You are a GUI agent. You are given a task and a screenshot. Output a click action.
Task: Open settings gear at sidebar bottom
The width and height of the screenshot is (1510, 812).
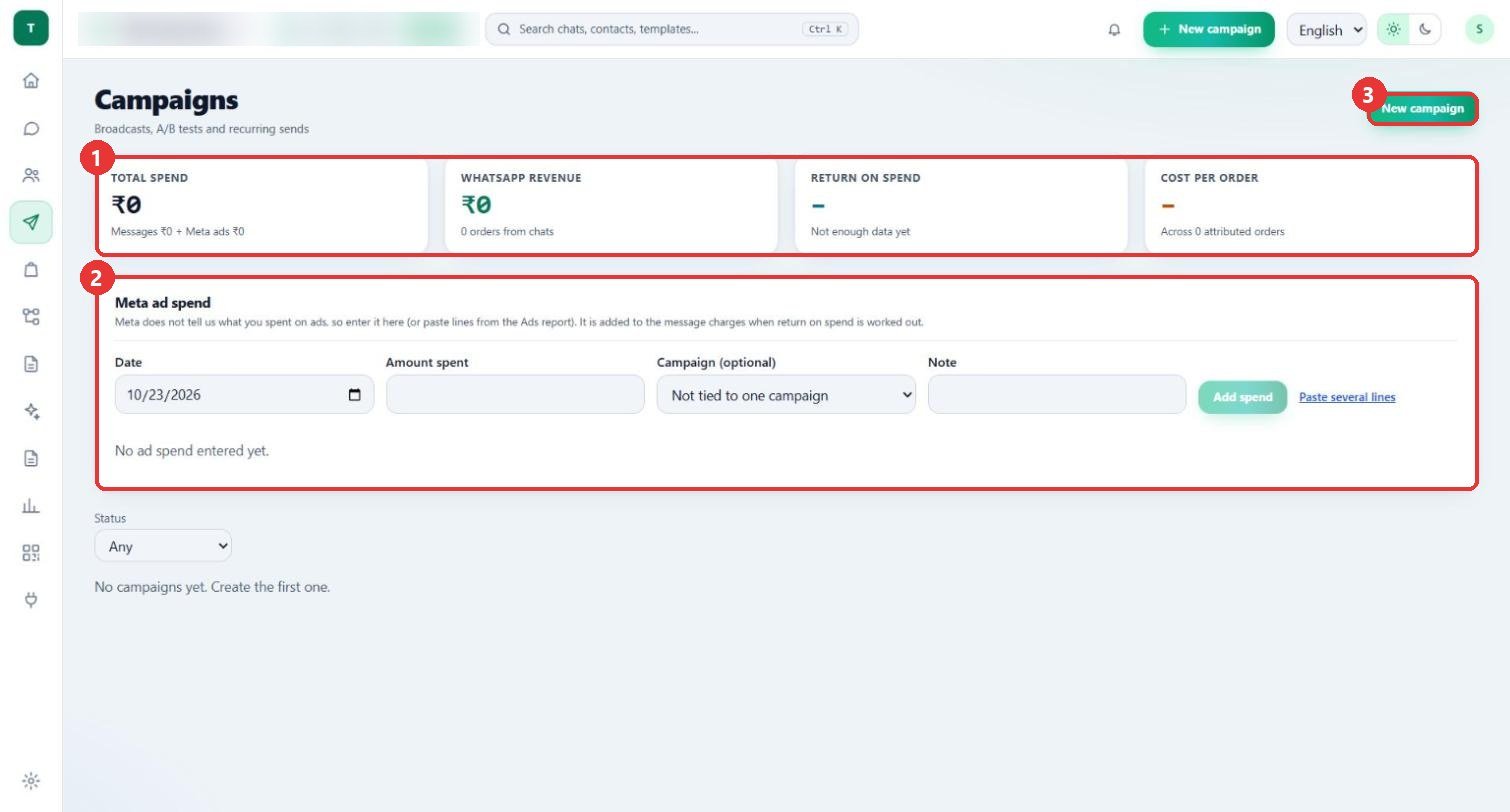[31, 781]
